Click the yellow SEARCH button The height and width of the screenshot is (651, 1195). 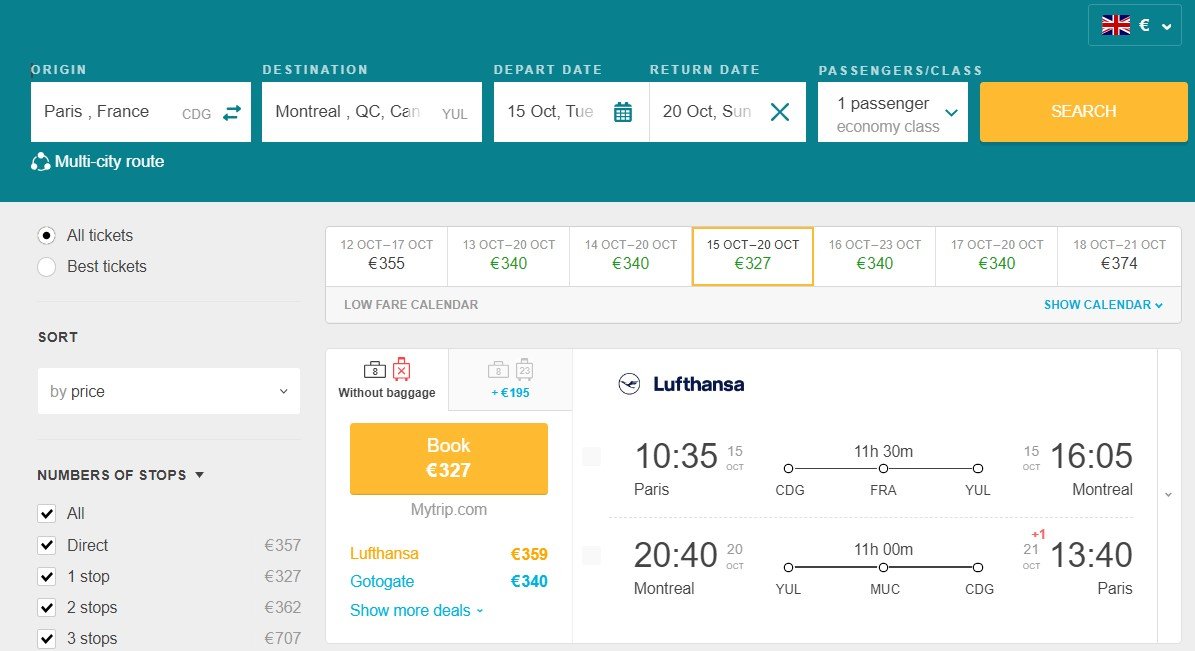click(x=1083, y=112)
